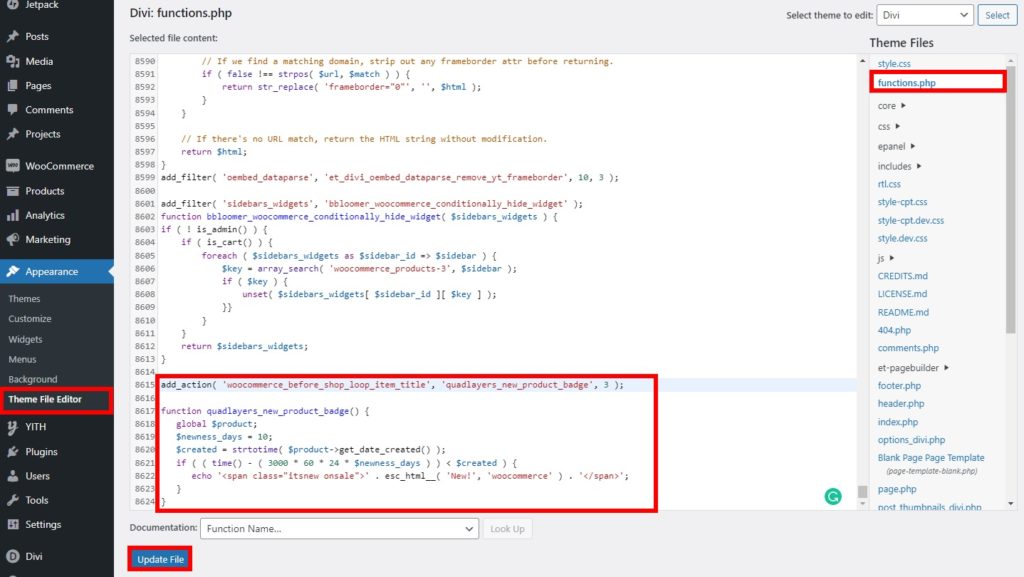Click the Appearance paintbrush icon
The width and height of the screenshot is (1024, 577).
(12, 272)
